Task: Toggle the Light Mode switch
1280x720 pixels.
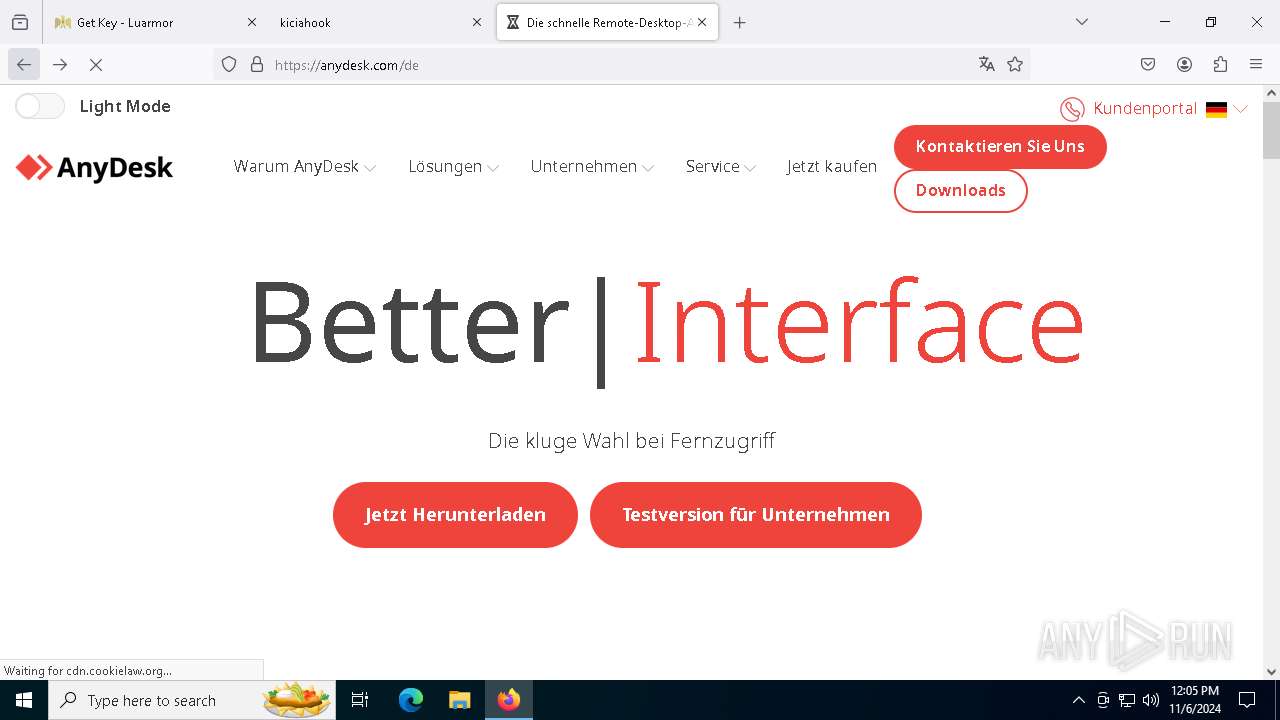Action: [40, 106]
